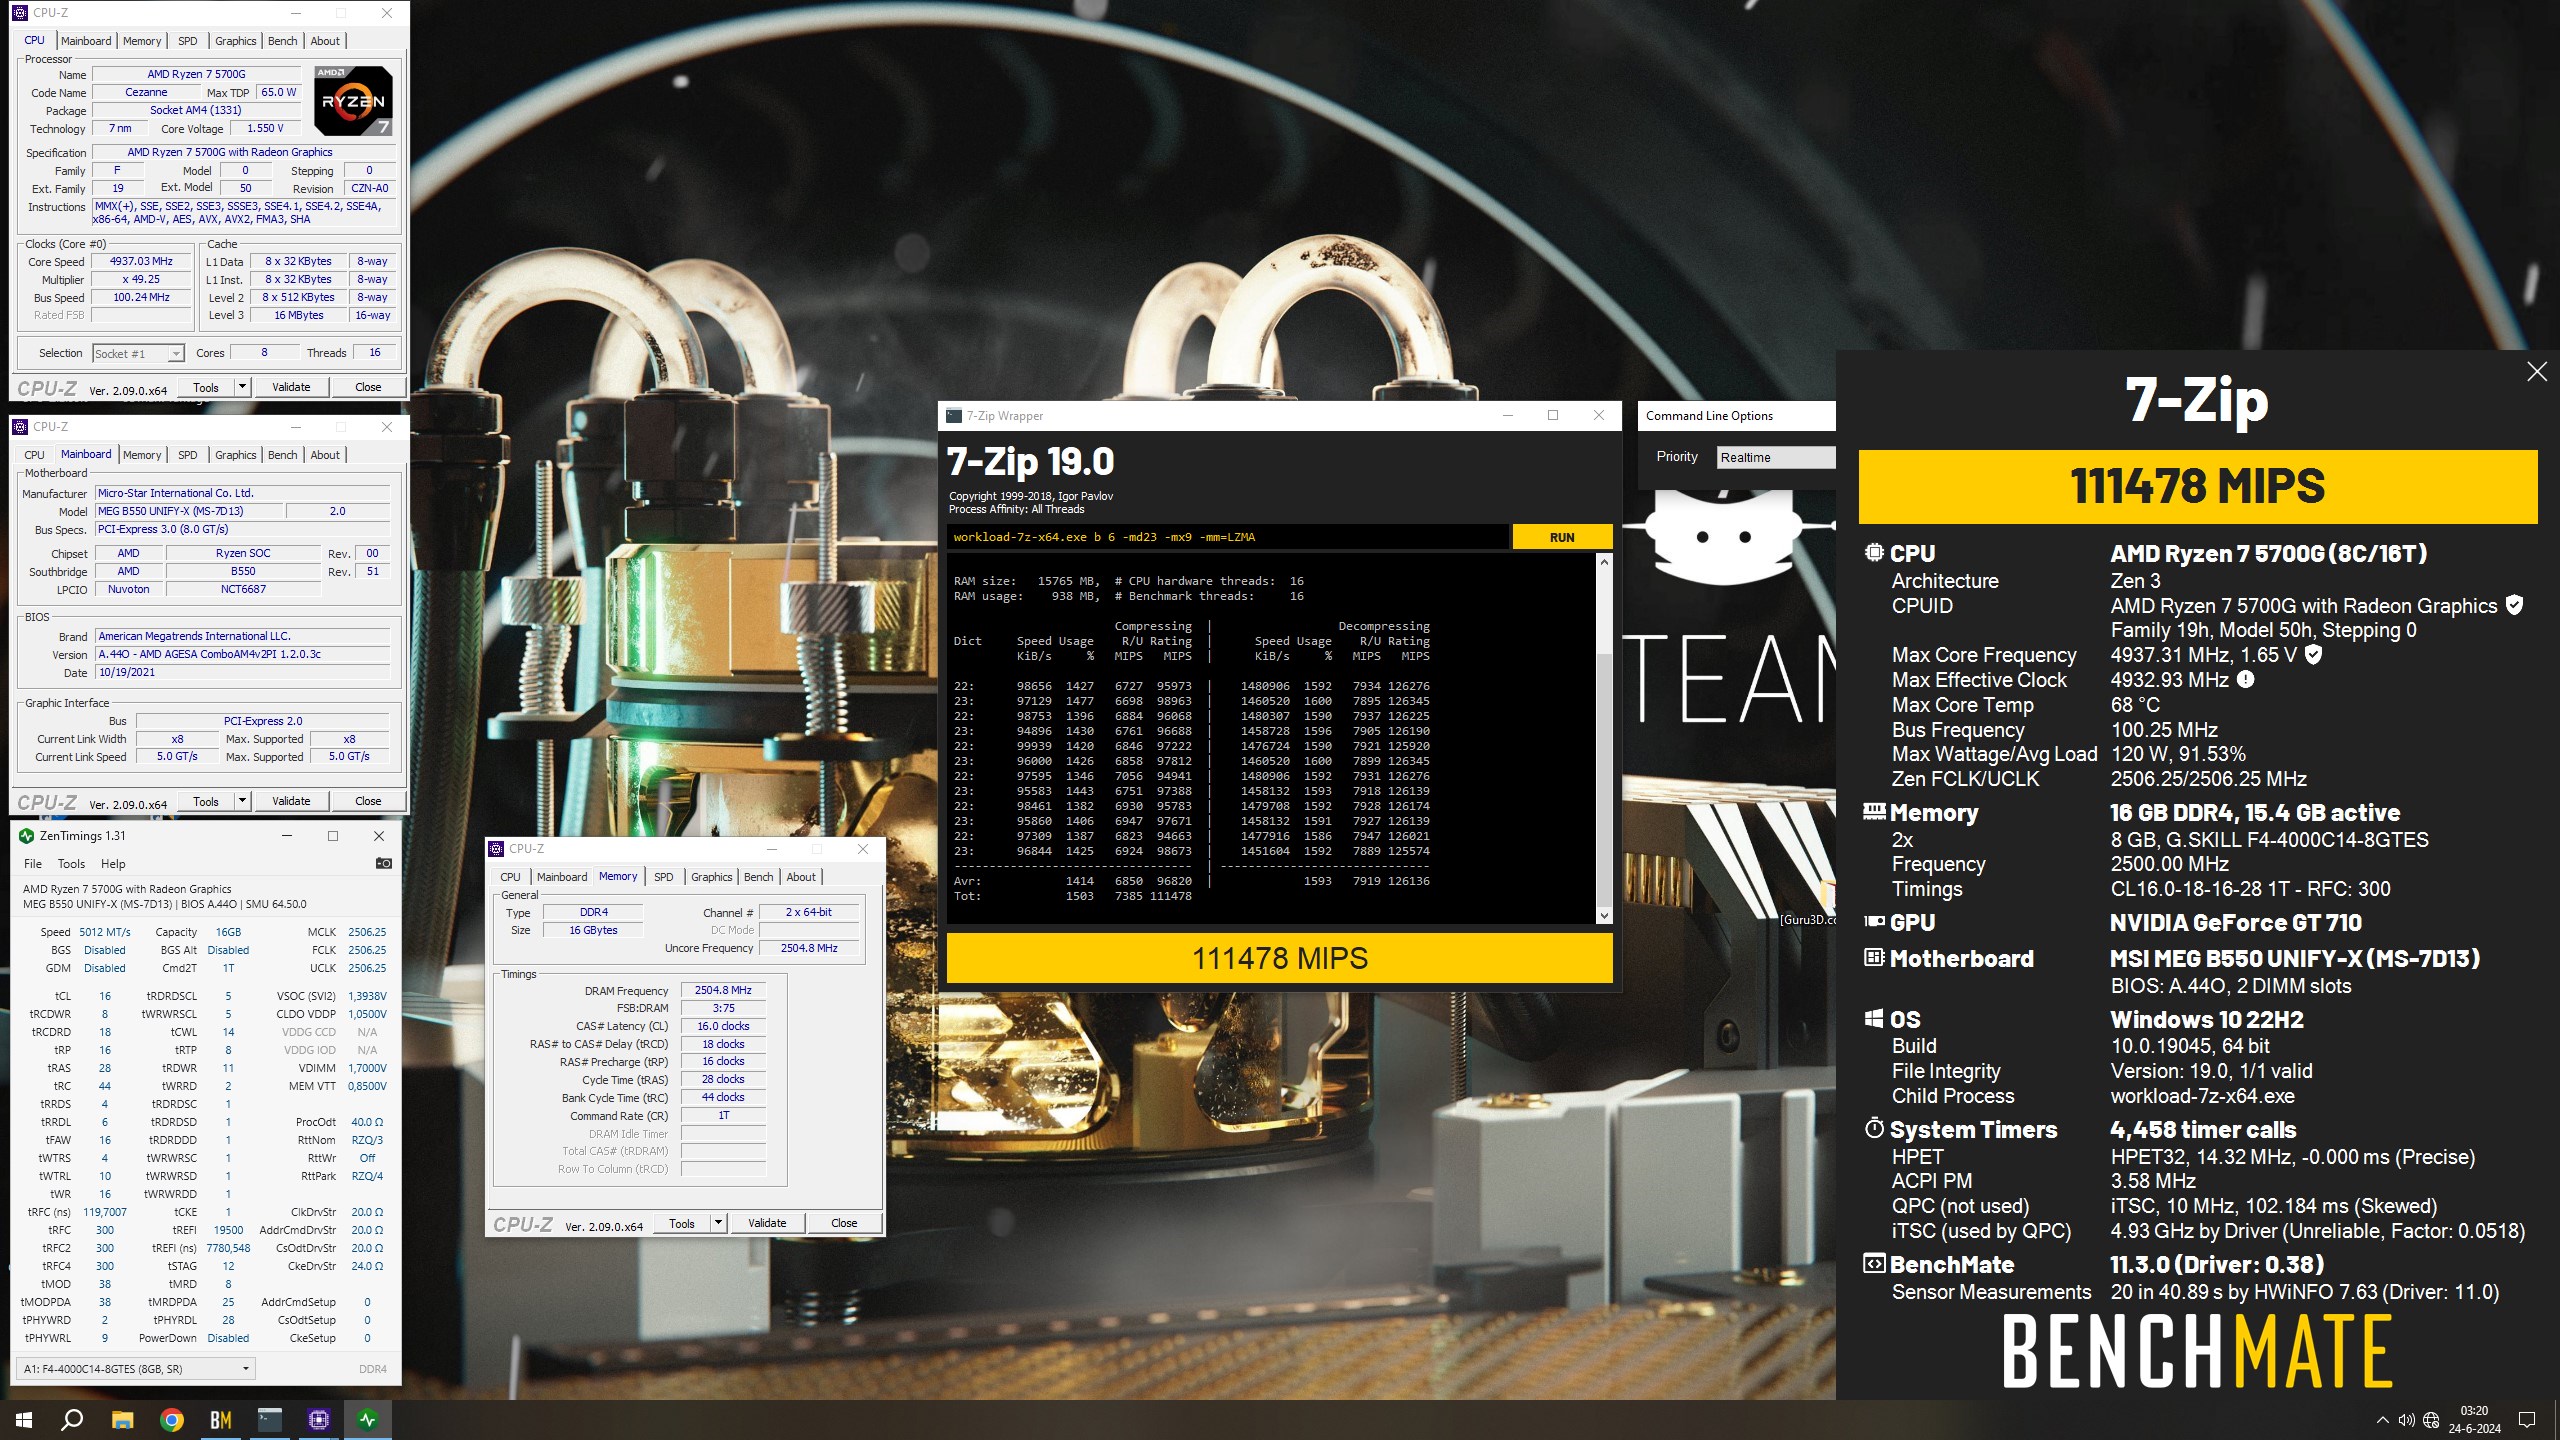The width and height of the screenshot is (2560, 1440).
Task: Open Windows Start menu
Action: [x=24, y=1419]
